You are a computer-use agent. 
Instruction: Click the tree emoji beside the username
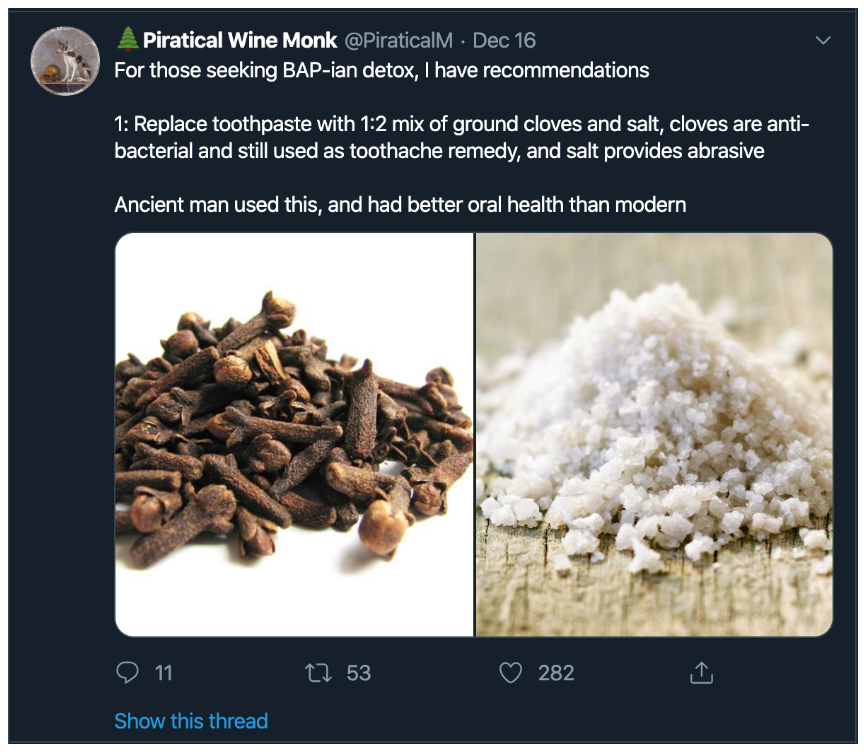(x=126, y=41)
